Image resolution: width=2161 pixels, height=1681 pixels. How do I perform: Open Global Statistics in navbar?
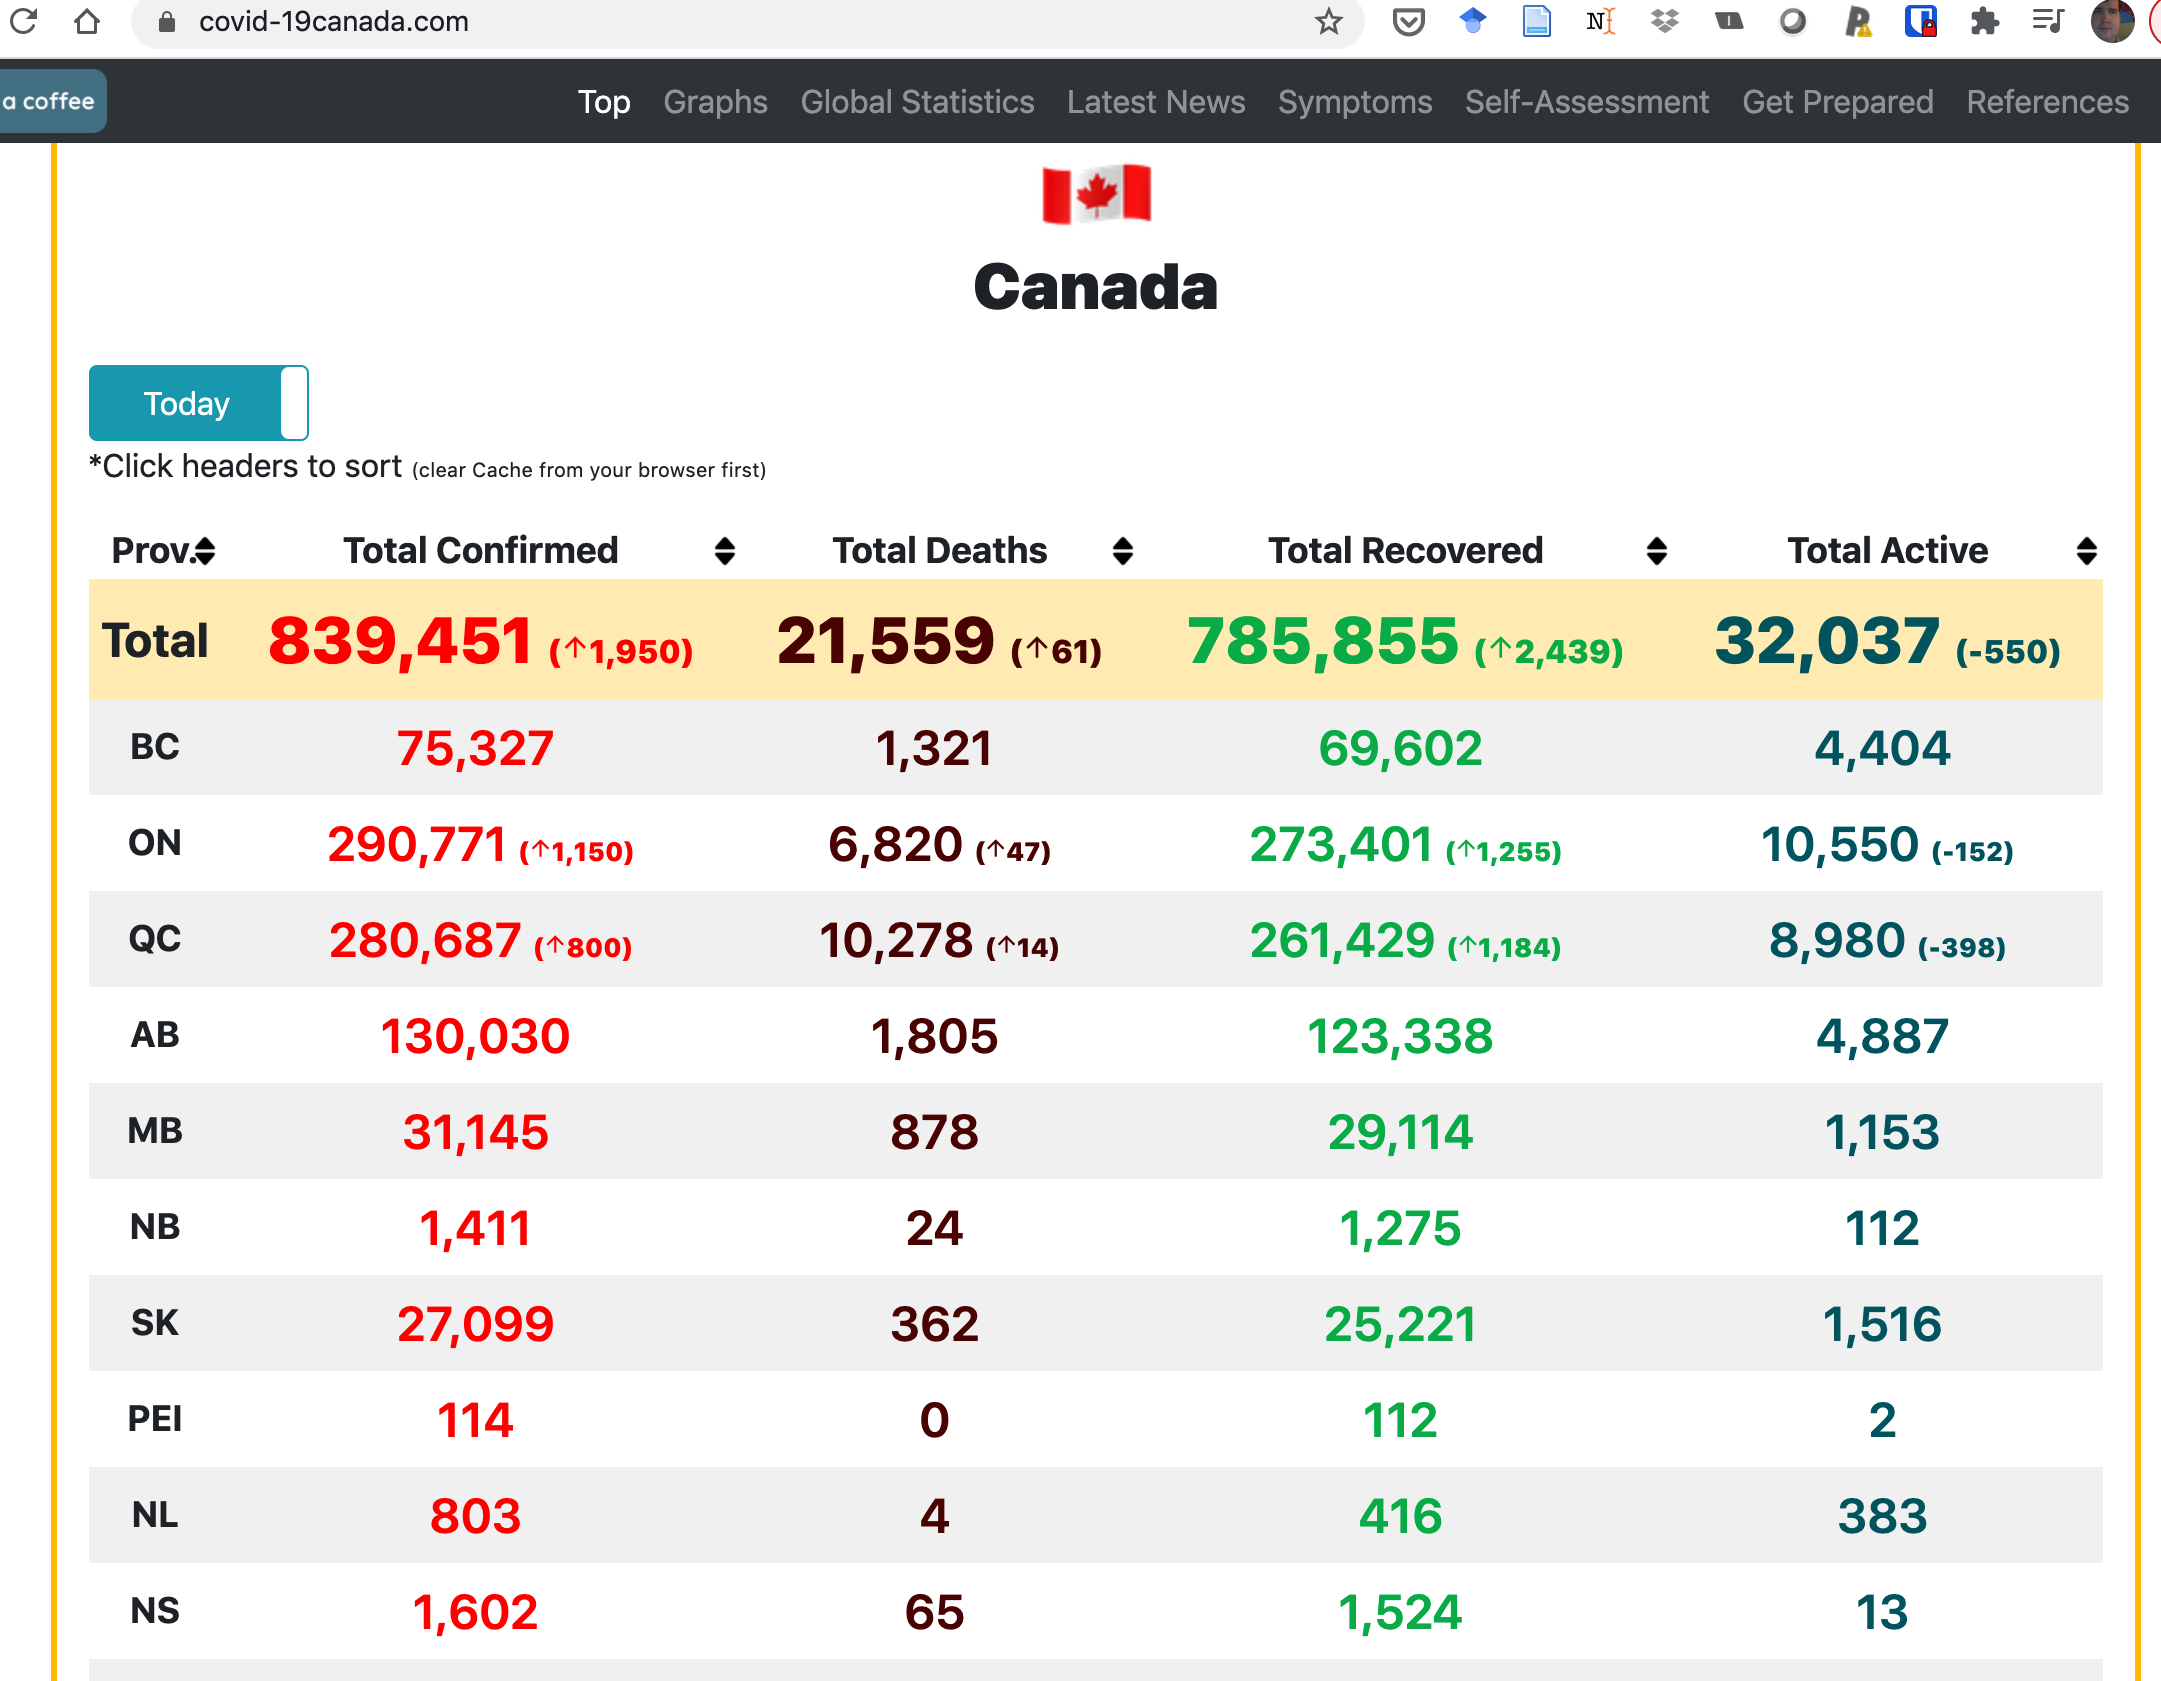[917, 102]
